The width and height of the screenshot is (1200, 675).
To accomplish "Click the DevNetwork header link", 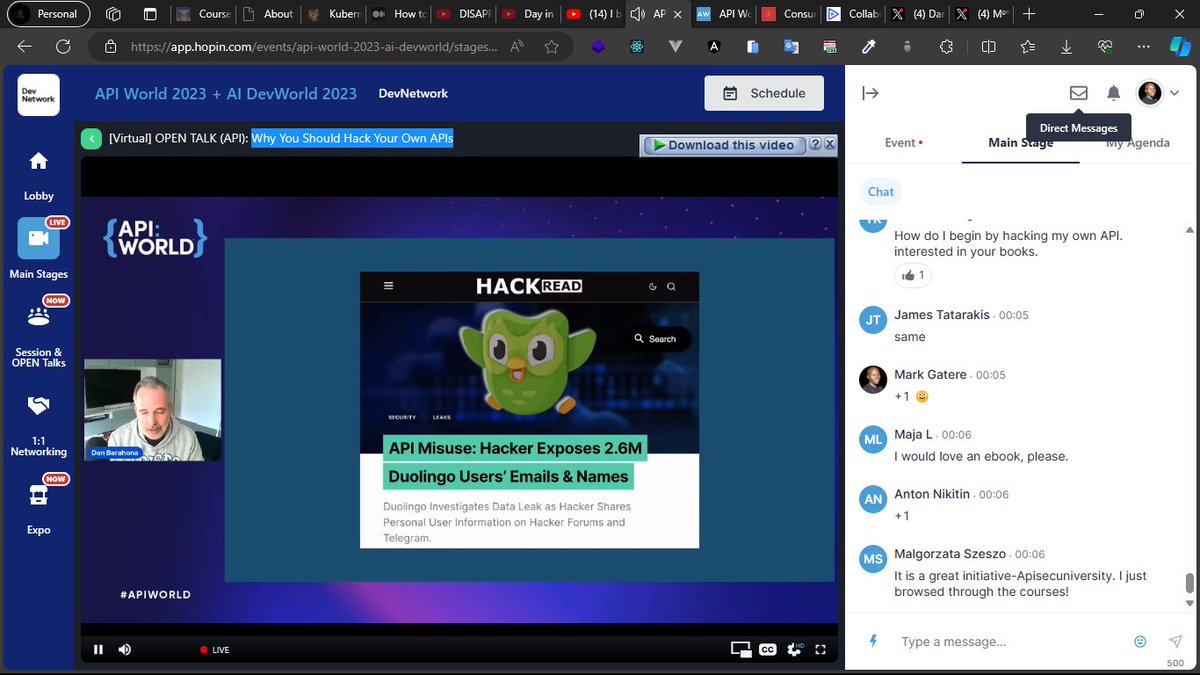I will coord(413,93).
